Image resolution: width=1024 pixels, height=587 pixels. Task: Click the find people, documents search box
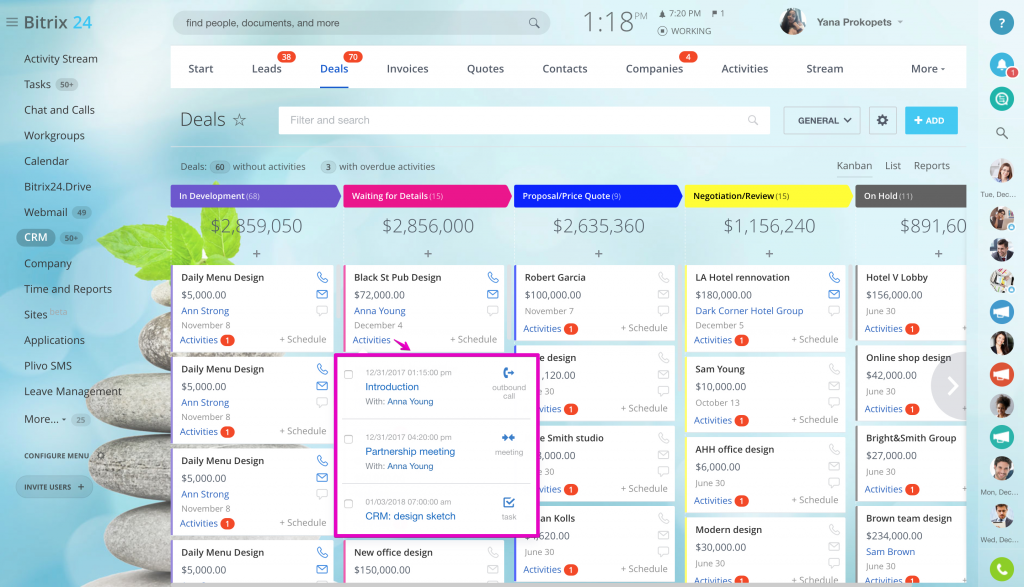click(361, 23)
